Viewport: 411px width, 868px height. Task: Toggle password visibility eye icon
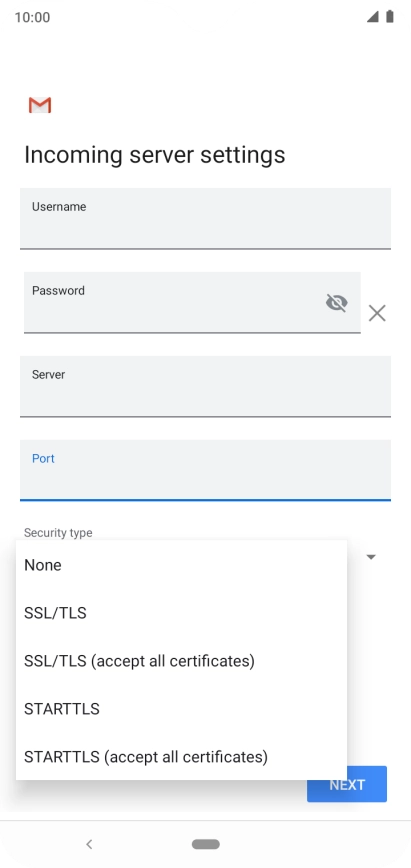[336, 303]
